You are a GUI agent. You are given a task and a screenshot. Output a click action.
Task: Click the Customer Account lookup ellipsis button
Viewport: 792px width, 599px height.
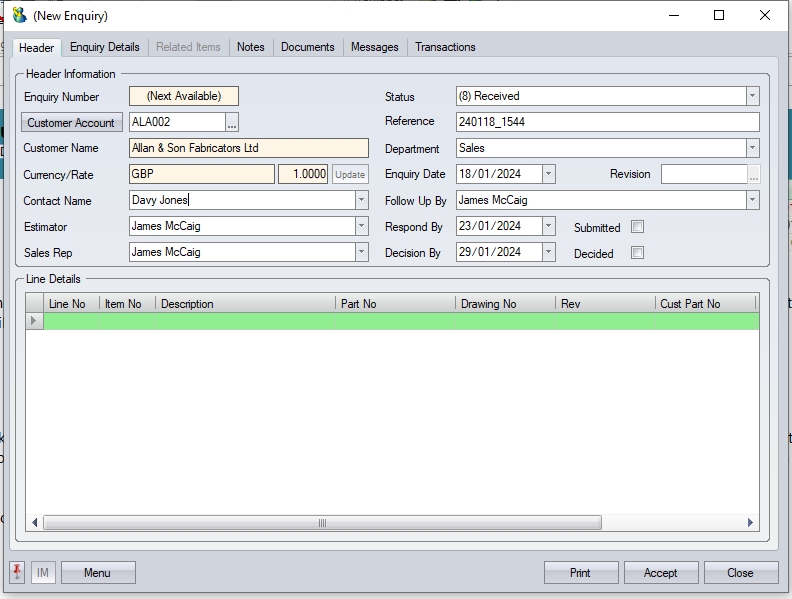point(232,122)
